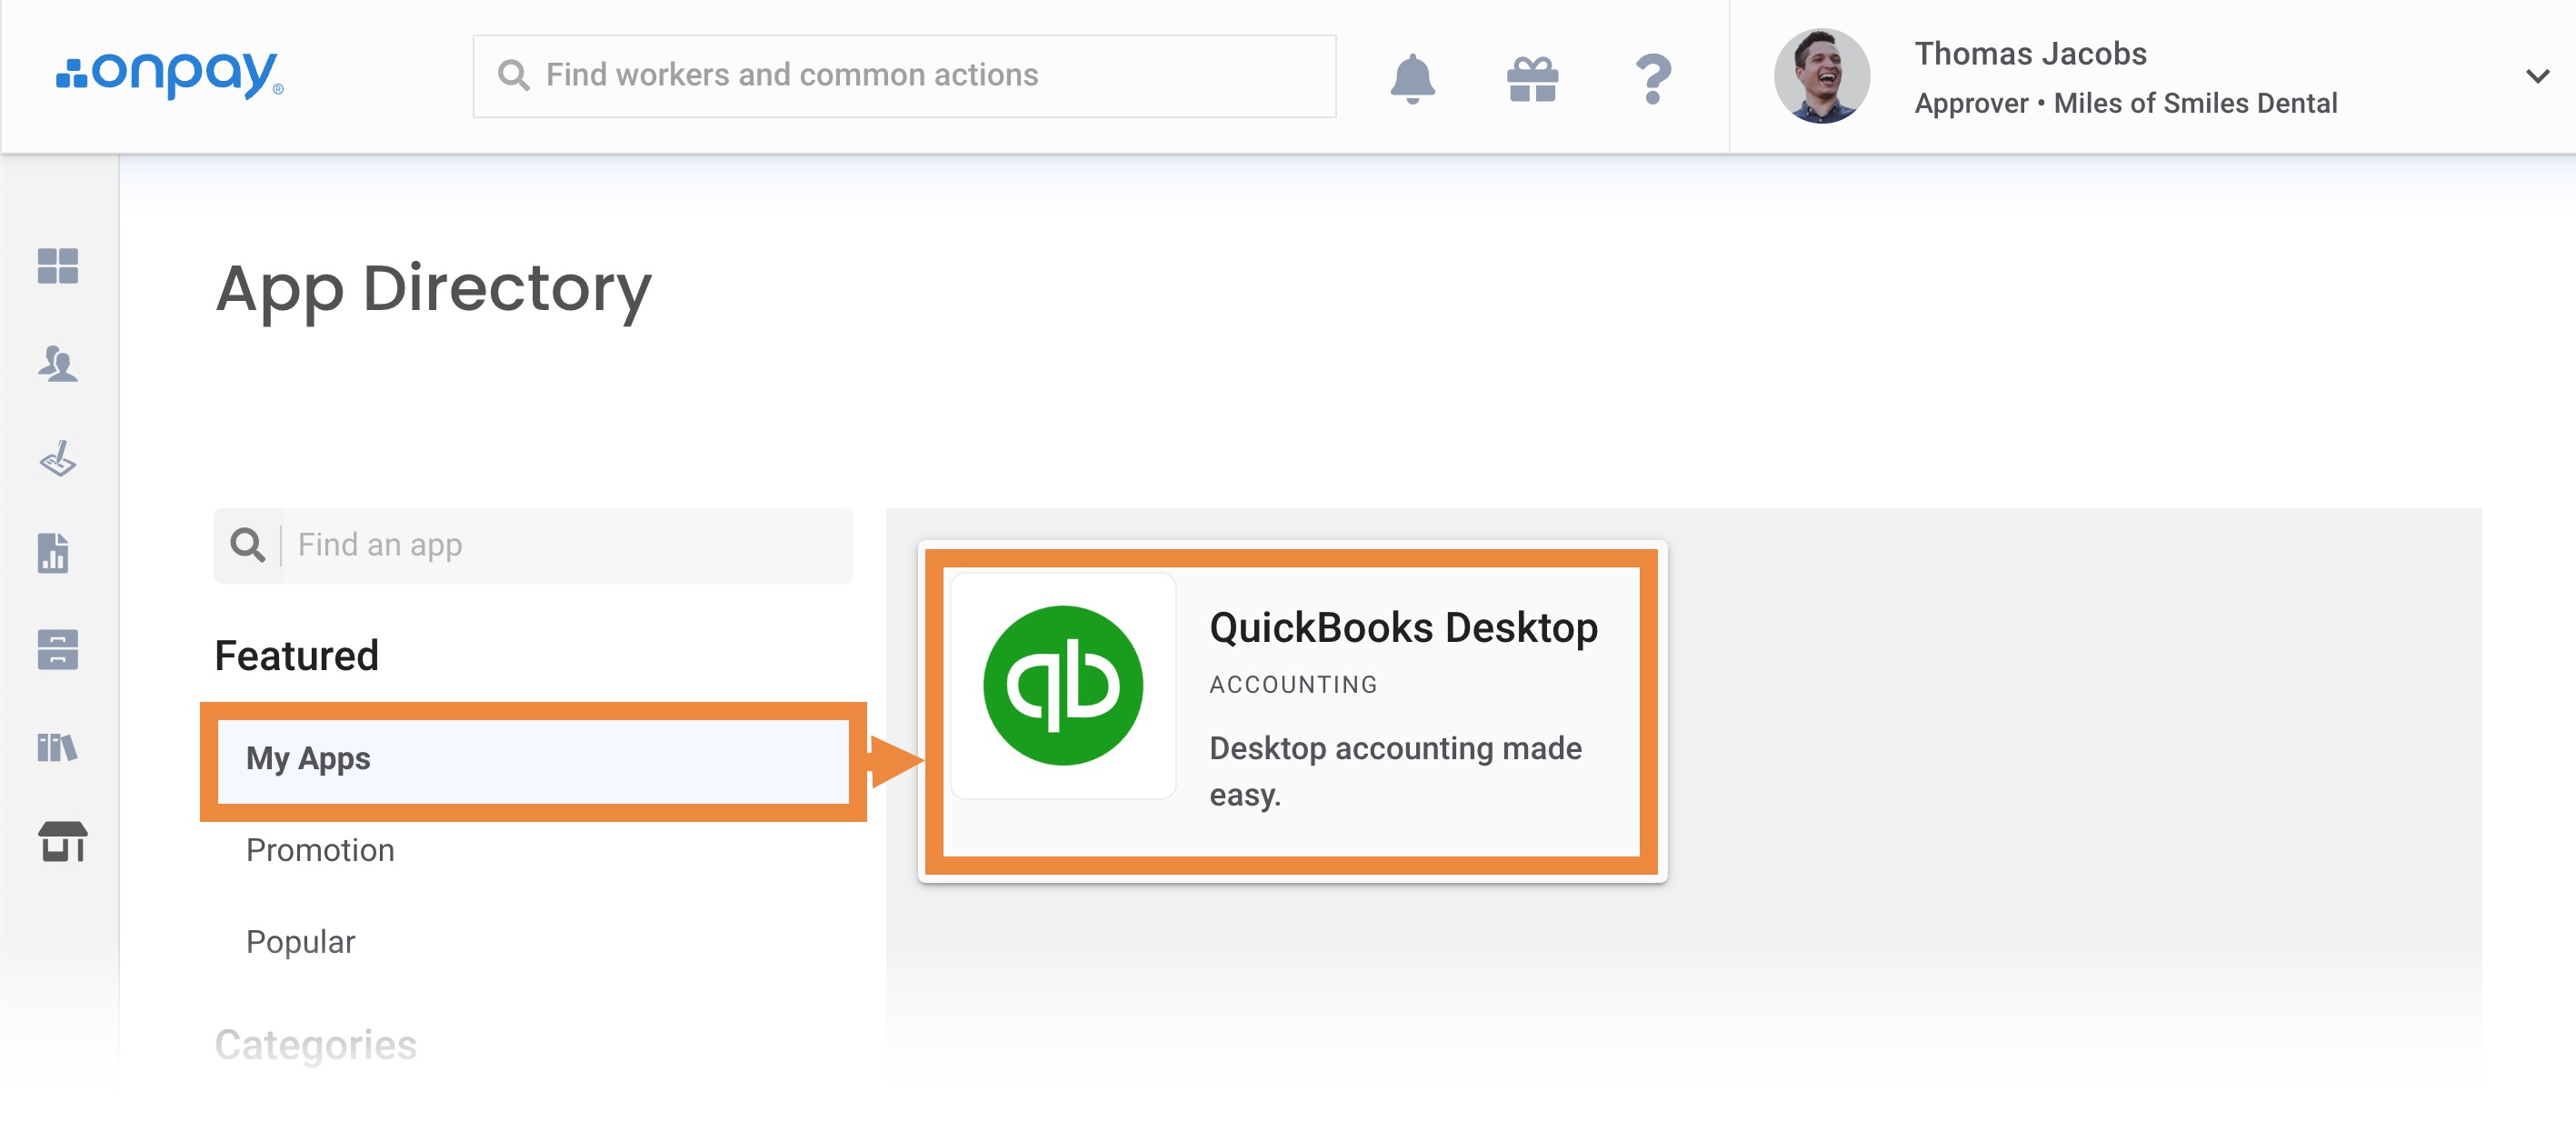This screenshot has width=2576, height=1122.
Task: Click the Find workers and common actions search field
Action: pos(904,76)
